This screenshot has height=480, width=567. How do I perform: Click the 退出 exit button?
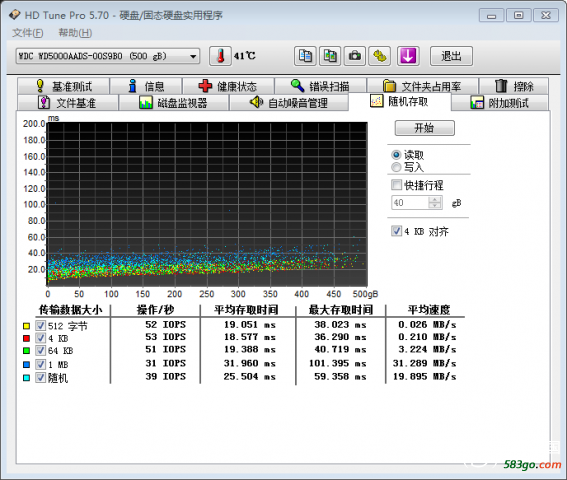[451, 56]
